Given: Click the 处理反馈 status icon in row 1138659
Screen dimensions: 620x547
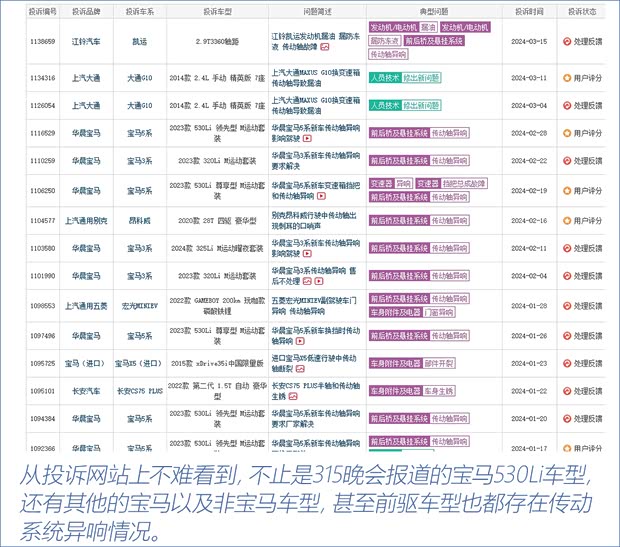Looking at the screenshot, I should (567, 42).
